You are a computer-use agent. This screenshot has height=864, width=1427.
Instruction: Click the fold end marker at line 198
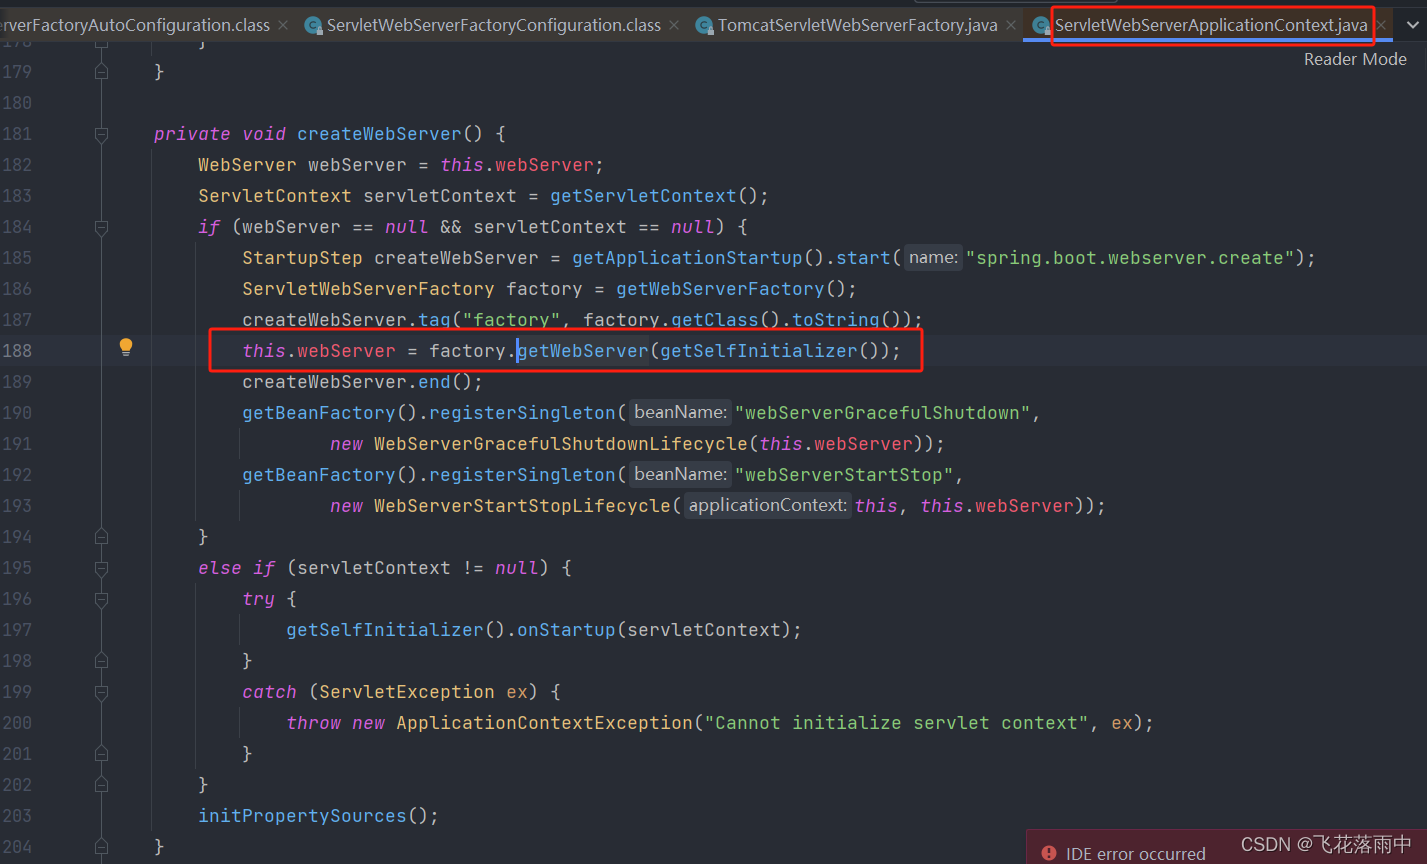point(101,661)
